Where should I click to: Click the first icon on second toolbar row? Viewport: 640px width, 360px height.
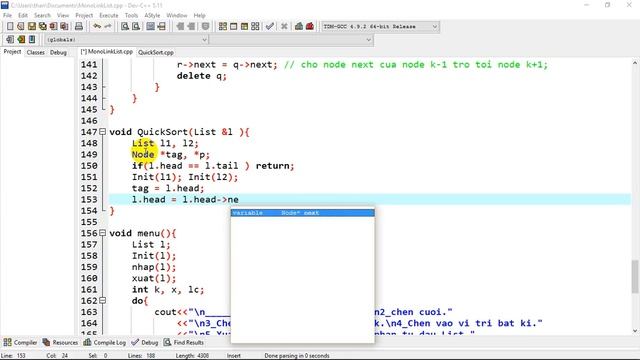point(10,40)
